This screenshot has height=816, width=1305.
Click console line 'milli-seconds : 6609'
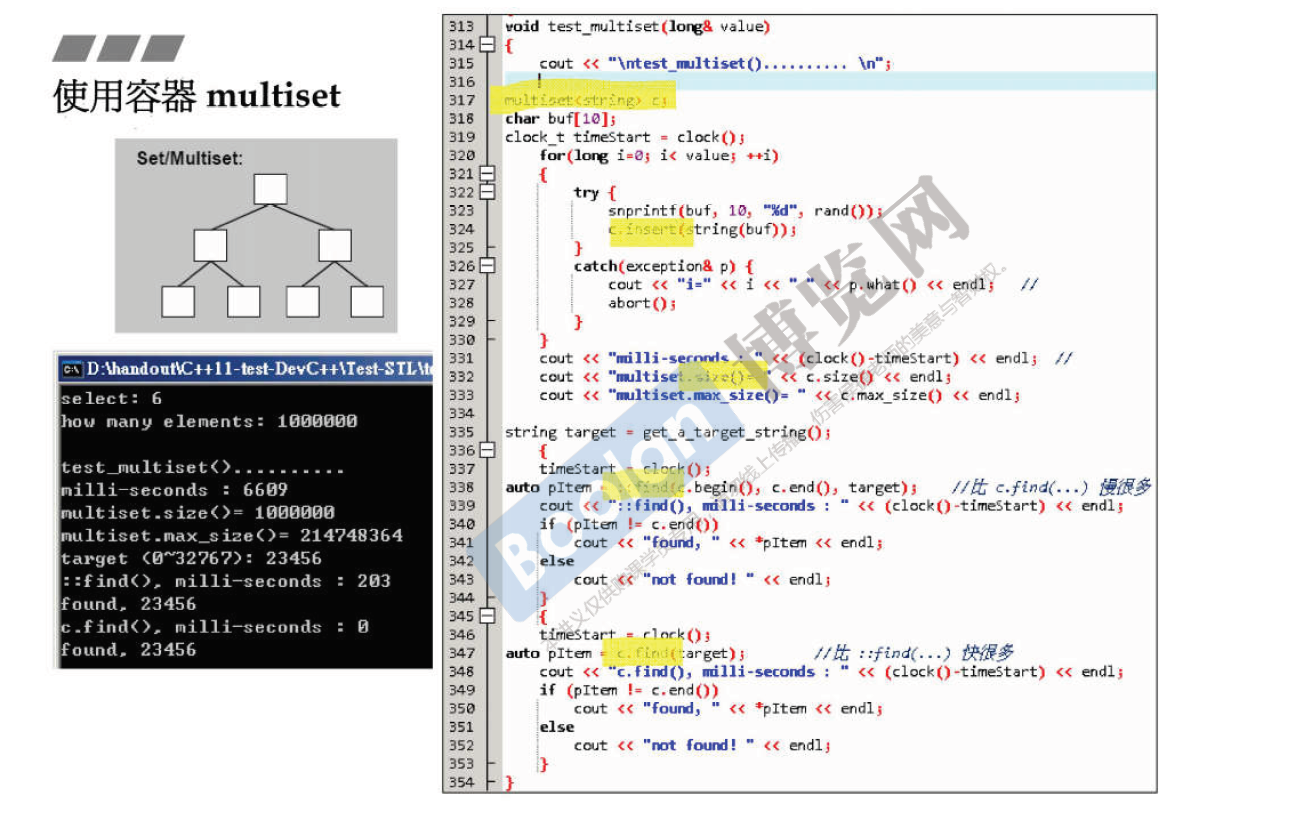coord(174,490)
